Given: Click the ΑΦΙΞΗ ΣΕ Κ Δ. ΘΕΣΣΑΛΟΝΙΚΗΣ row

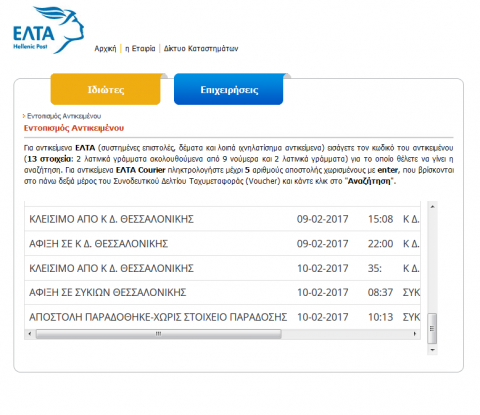Looking at the screenshot, I should pos(222,244).
